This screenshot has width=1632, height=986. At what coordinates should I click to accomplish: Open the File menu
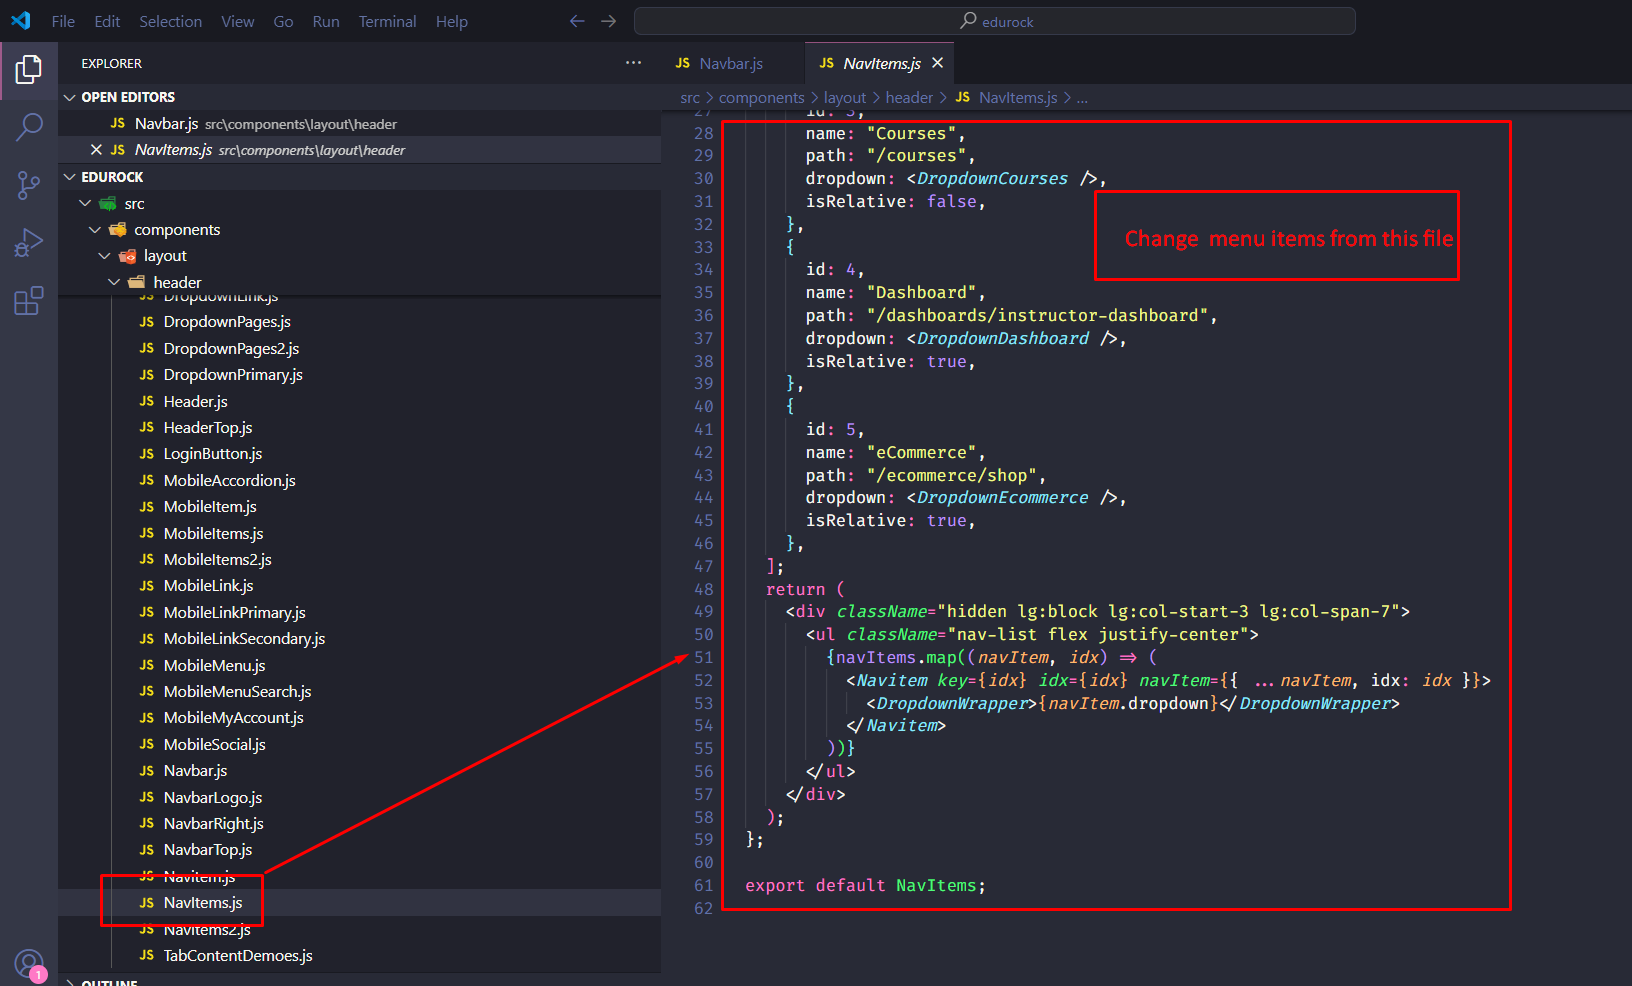tap(63, 21)
